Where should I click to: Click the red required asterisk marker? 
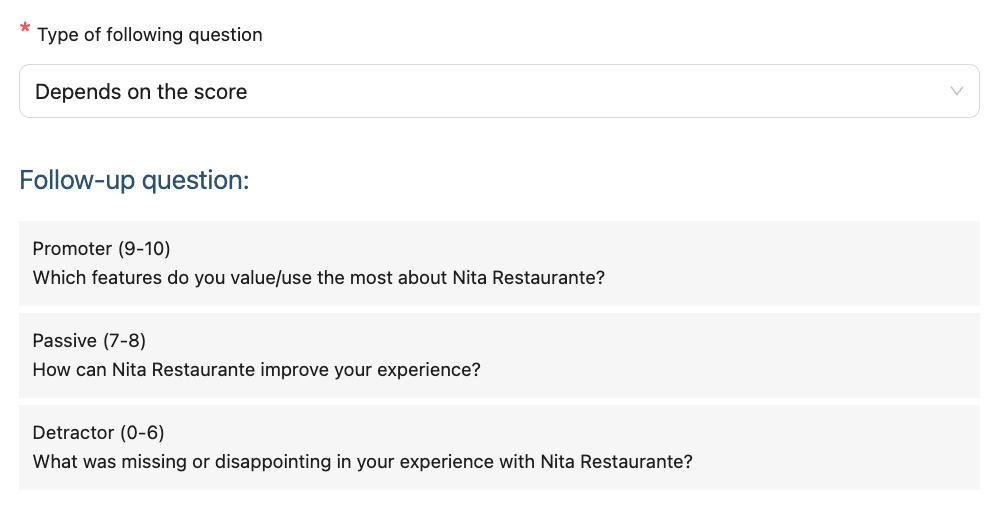click(x=25, y=31)
